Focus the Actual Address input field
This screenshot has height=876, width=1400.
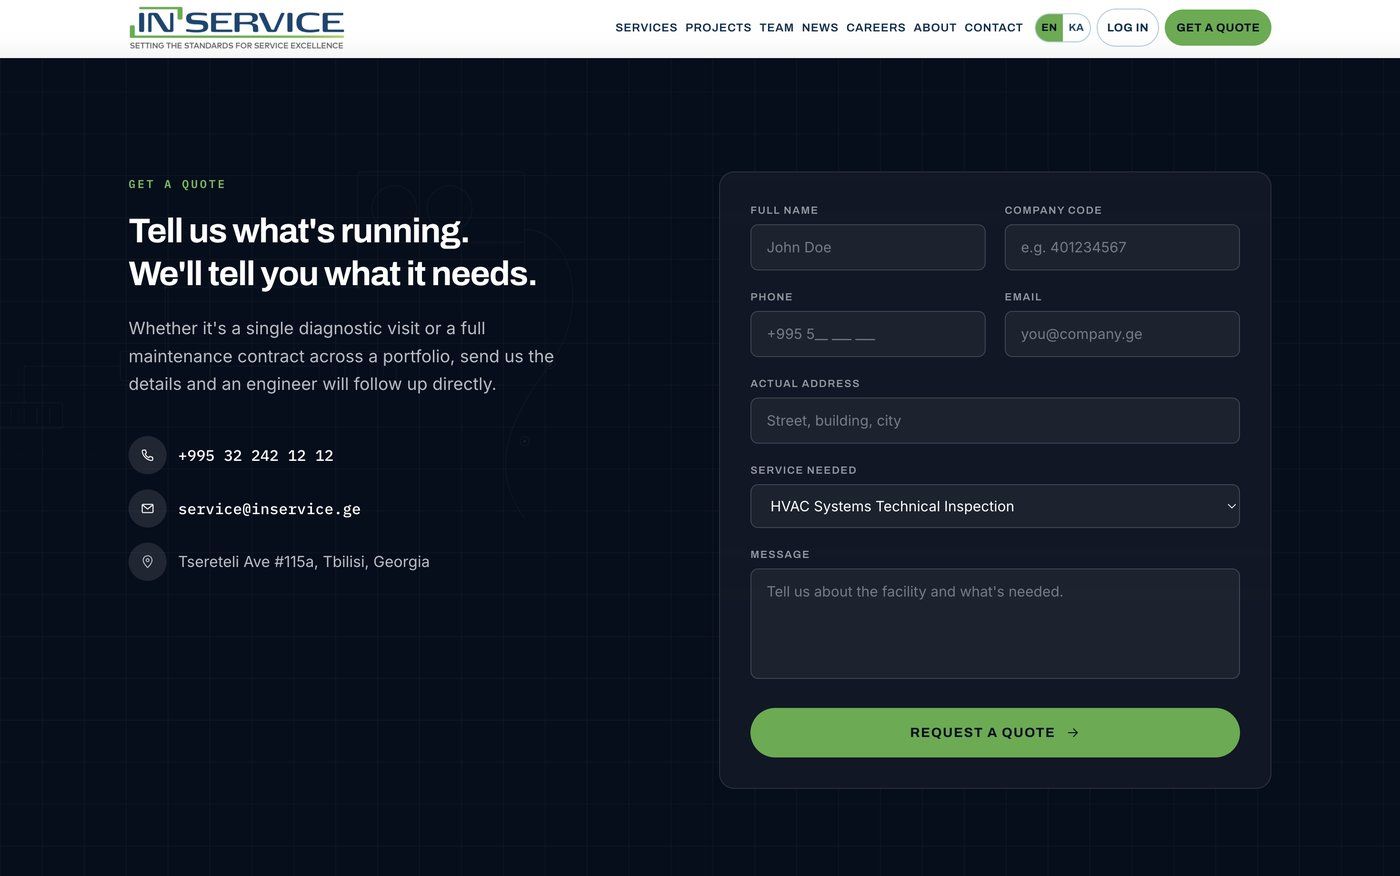995,421
